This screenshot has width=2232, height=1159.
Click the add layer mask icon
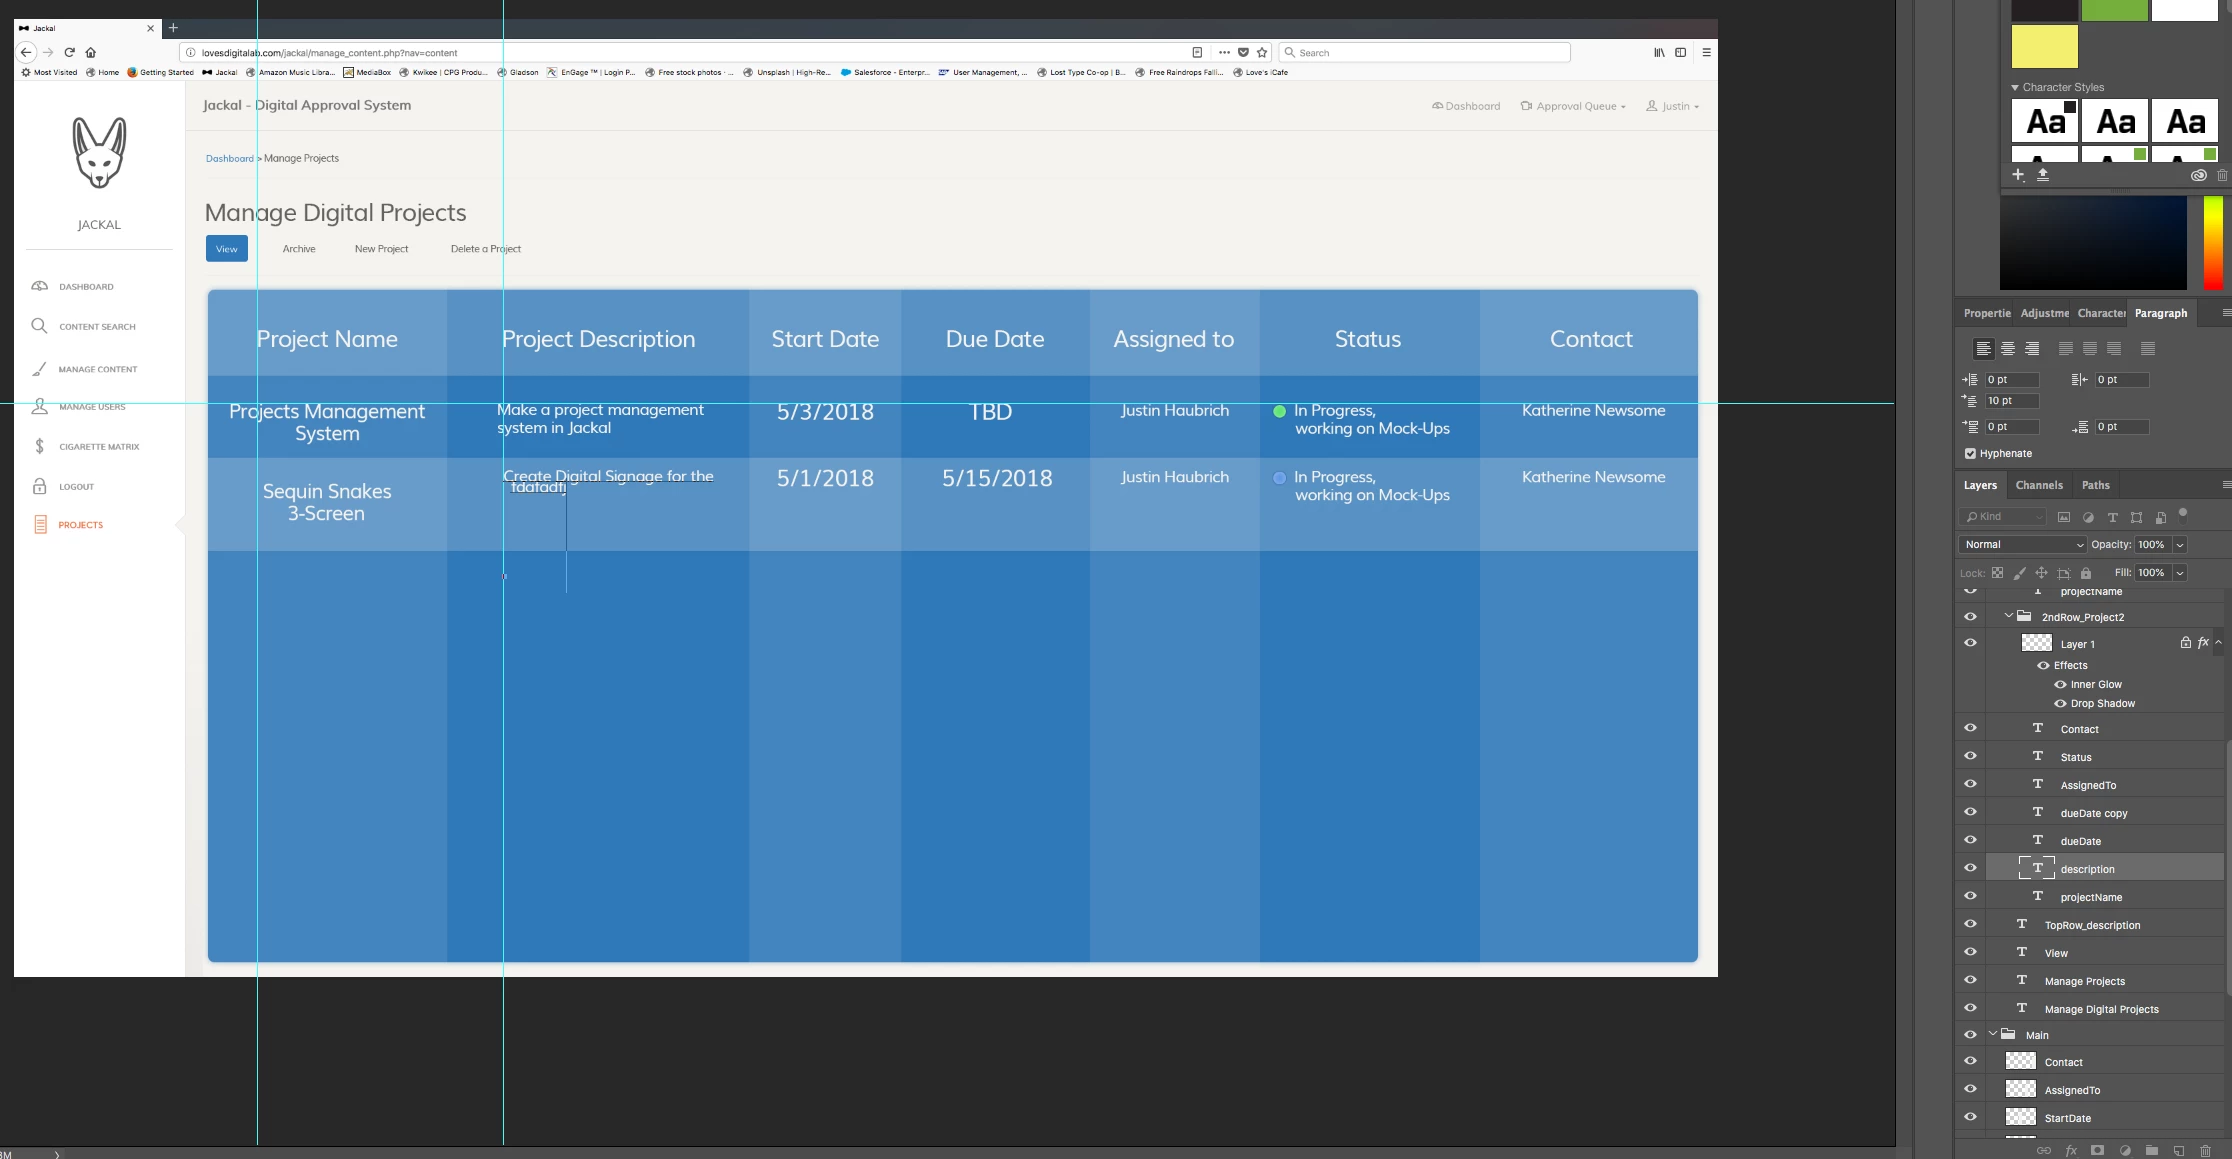click(2097, 1150)
